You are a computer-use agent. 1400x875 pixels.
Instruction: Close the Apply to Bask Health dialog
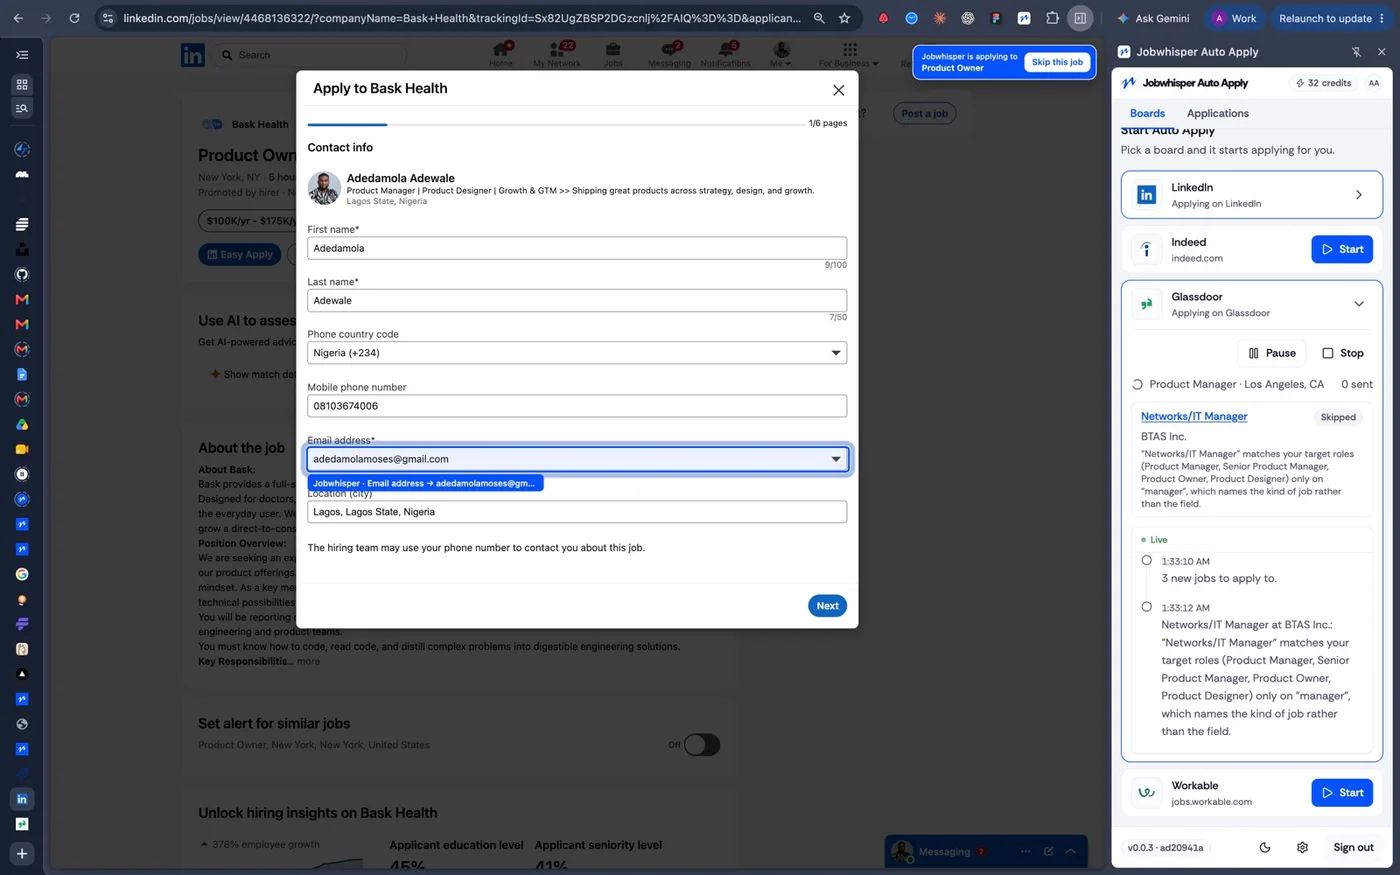tap(838, 90)
